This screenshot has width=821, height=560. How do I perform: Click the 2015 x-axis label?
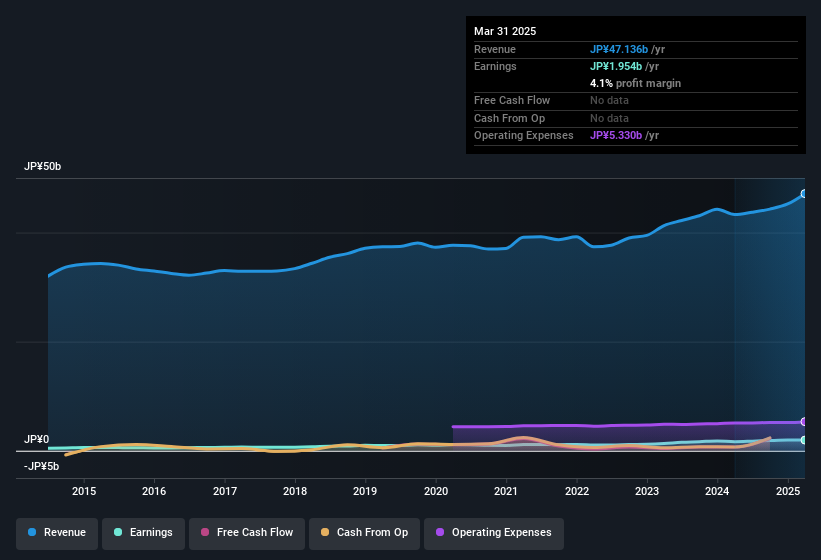tap(84, 491)
